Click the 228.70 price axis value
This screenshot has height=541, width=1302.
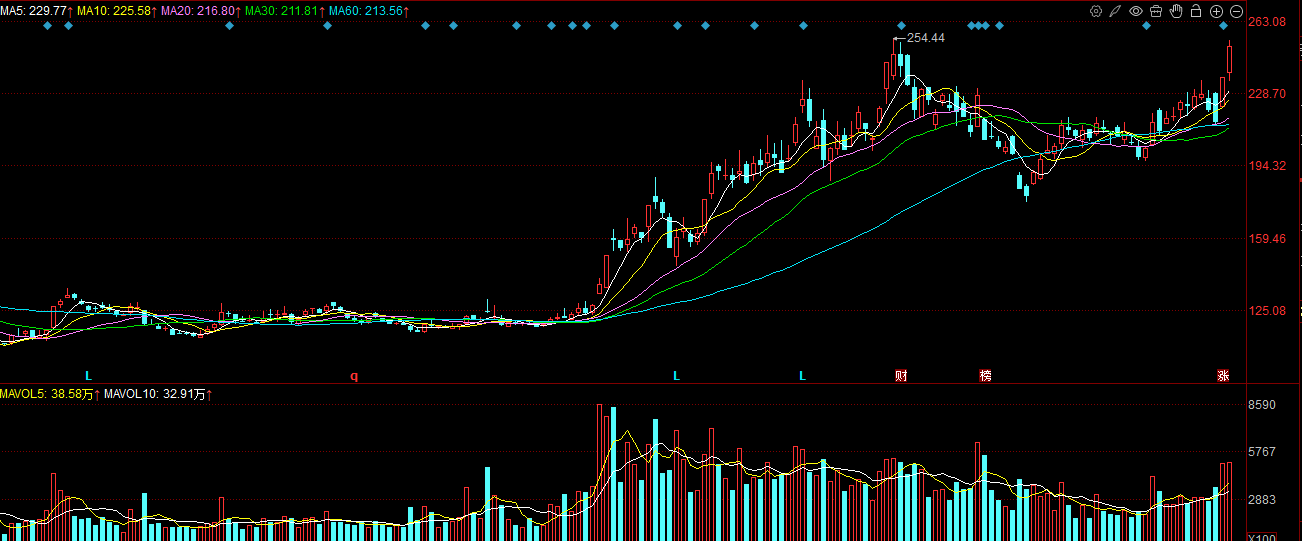click(x=1266, y=93)
